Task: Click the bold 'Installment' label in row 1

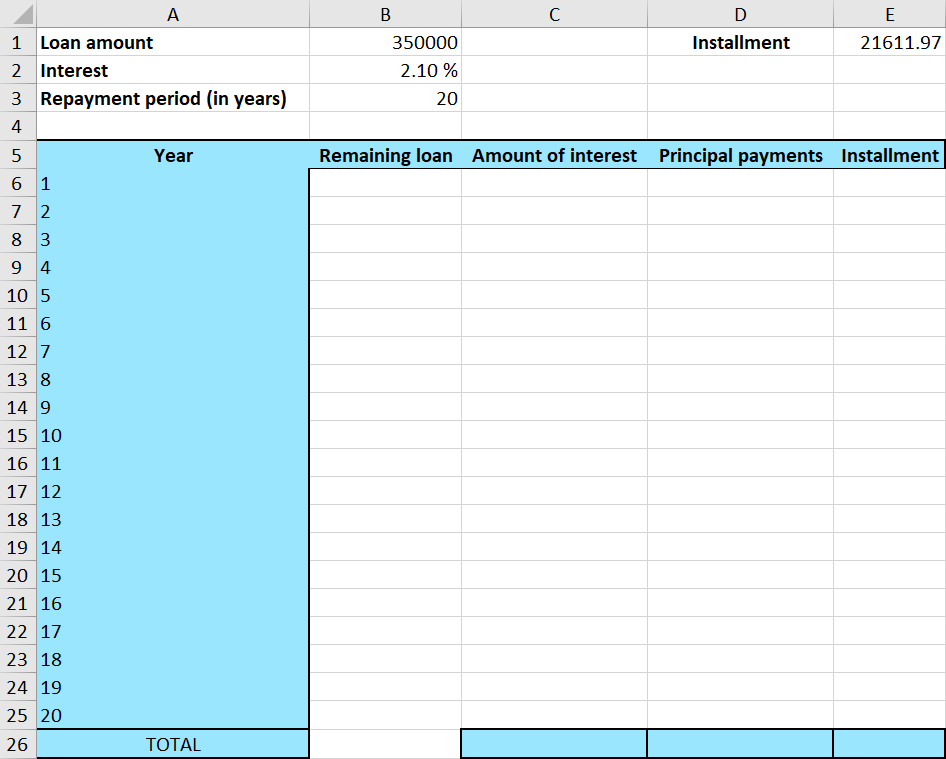Action: point(740,42)
